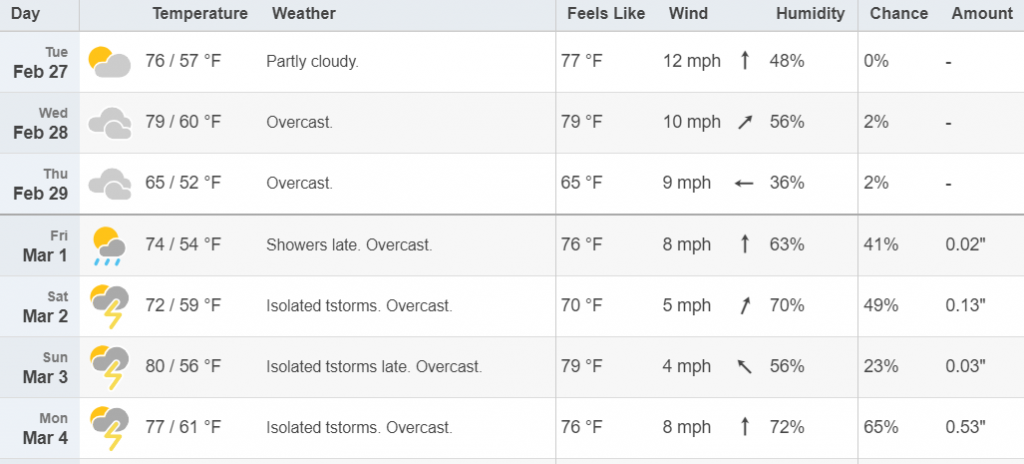
Task: Click the 0.53" precipitation amount for Mar 4
Action: [x=965, y=427]
